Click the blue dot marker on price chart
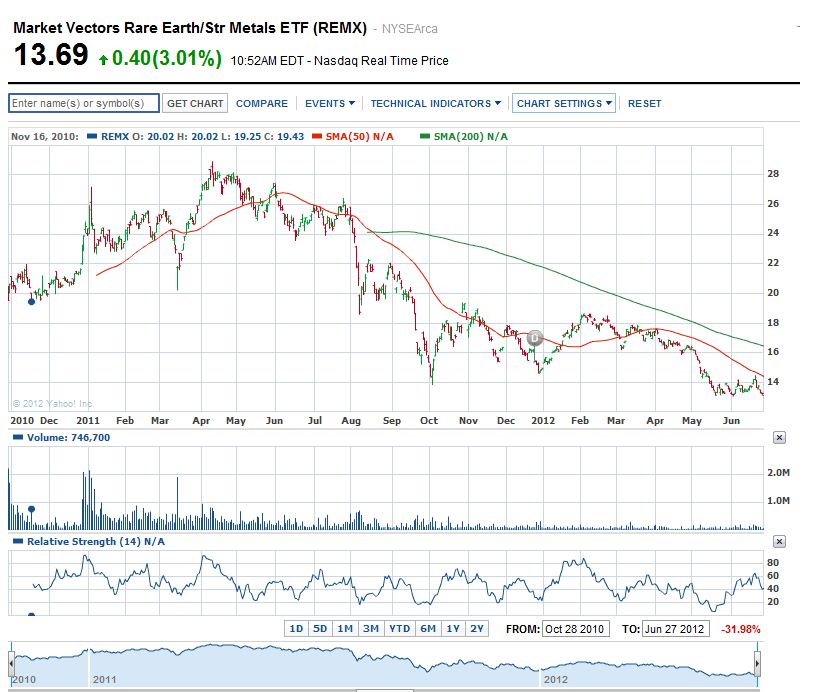The image size is (827, 692). click(x=31, y=302)
